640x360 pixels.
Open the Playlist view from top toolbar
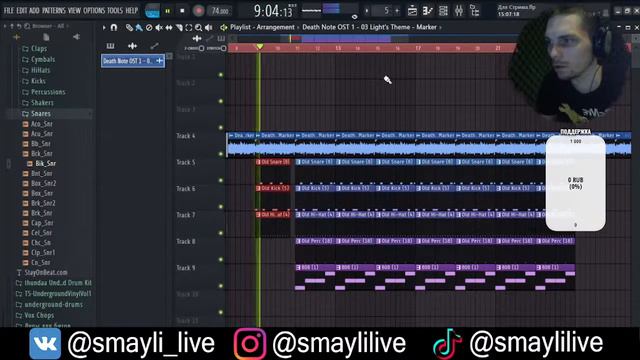point(412,11)
